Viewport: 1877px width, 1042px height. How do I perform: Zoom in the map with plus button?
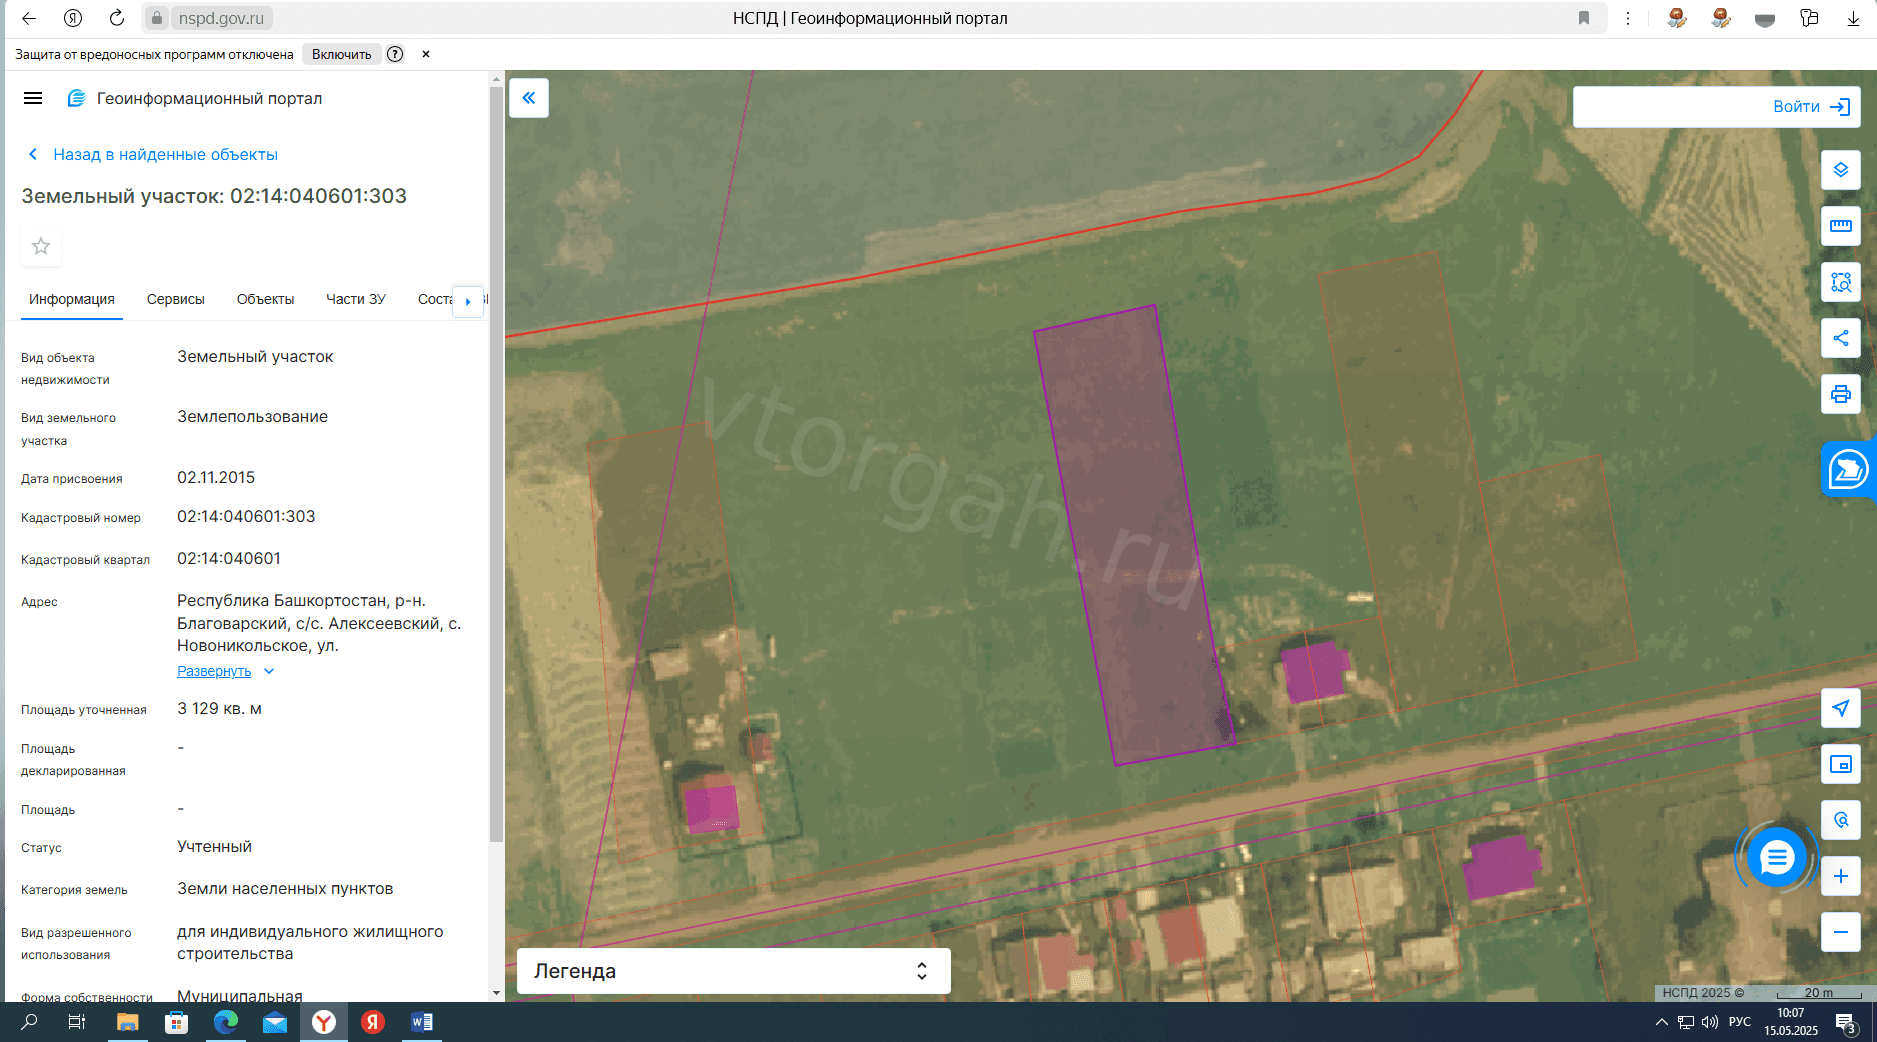pyautogui.click(x=1841, y=876)
